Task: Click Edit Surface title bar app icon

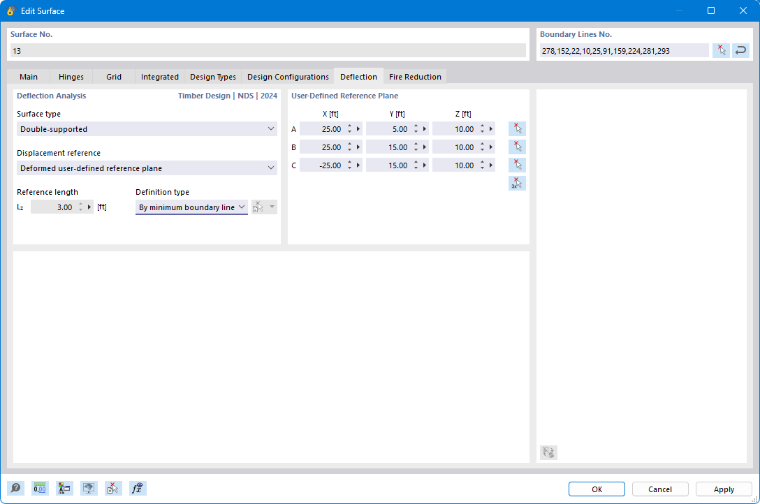Action: click(11, 11)
